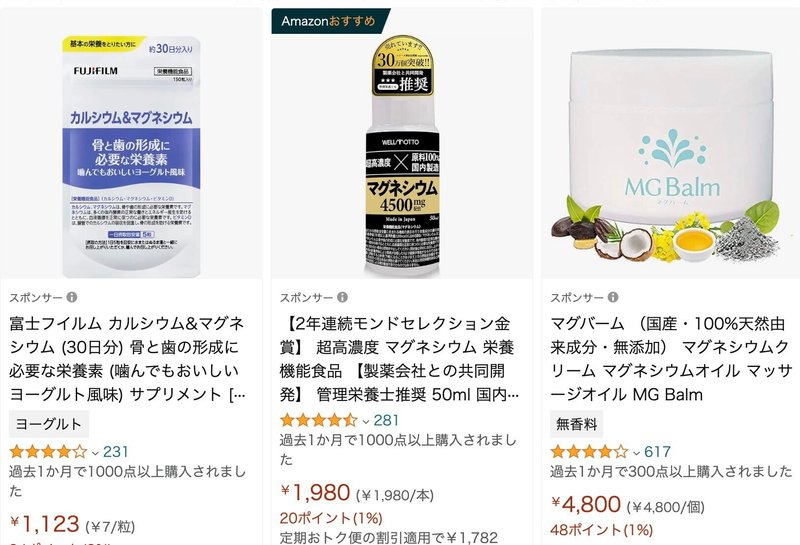The image size is (800, 545).
Task: Click the Fujifilm supplement pouch image
Action: 131,157
